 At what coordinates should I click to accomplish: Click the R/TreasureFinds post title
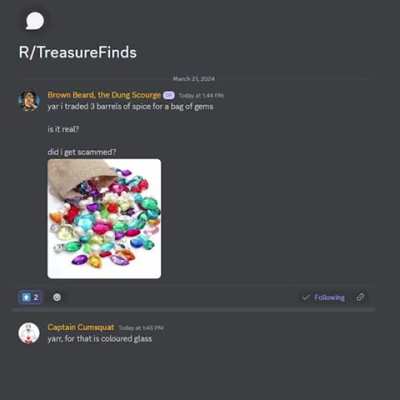[78, 53]
